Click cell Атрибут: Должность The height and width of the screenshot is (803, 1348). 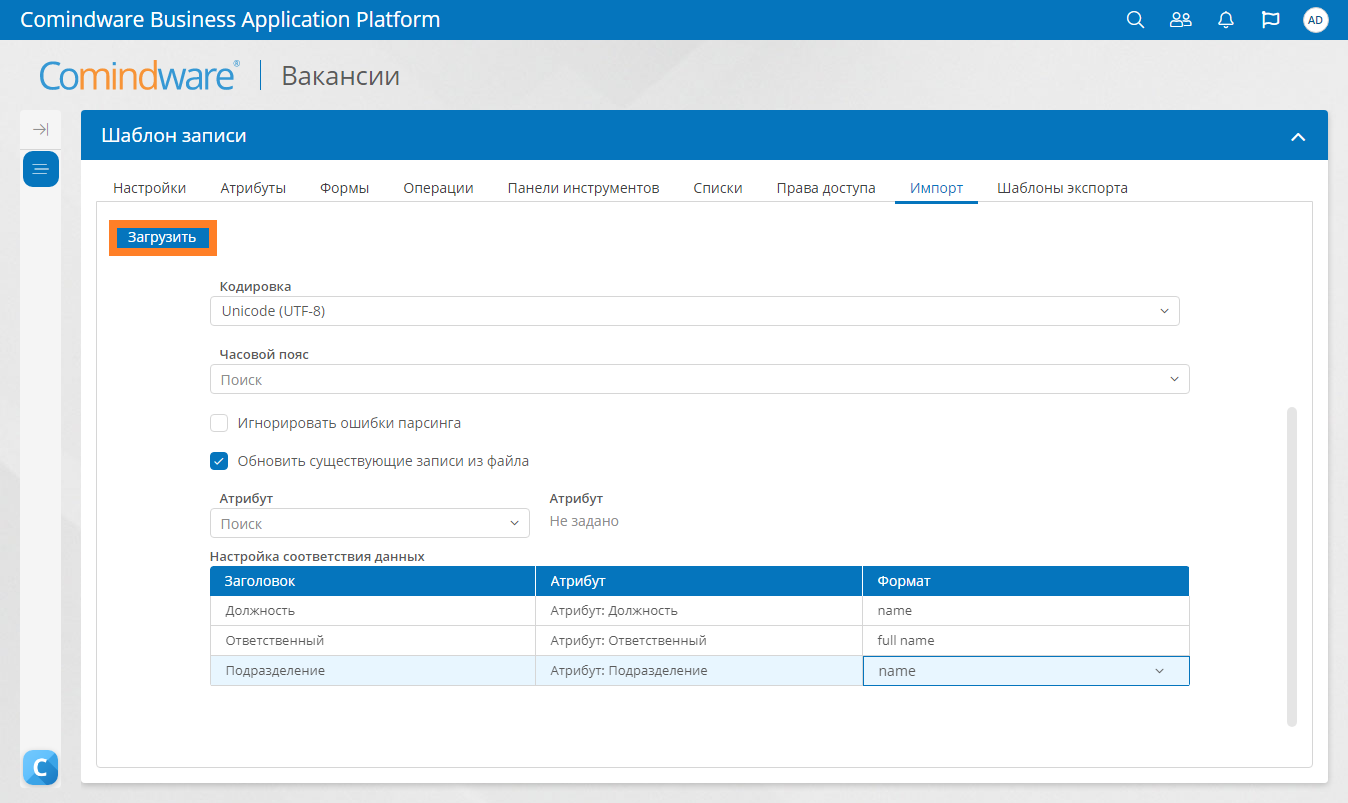click(x=699, y=611)
